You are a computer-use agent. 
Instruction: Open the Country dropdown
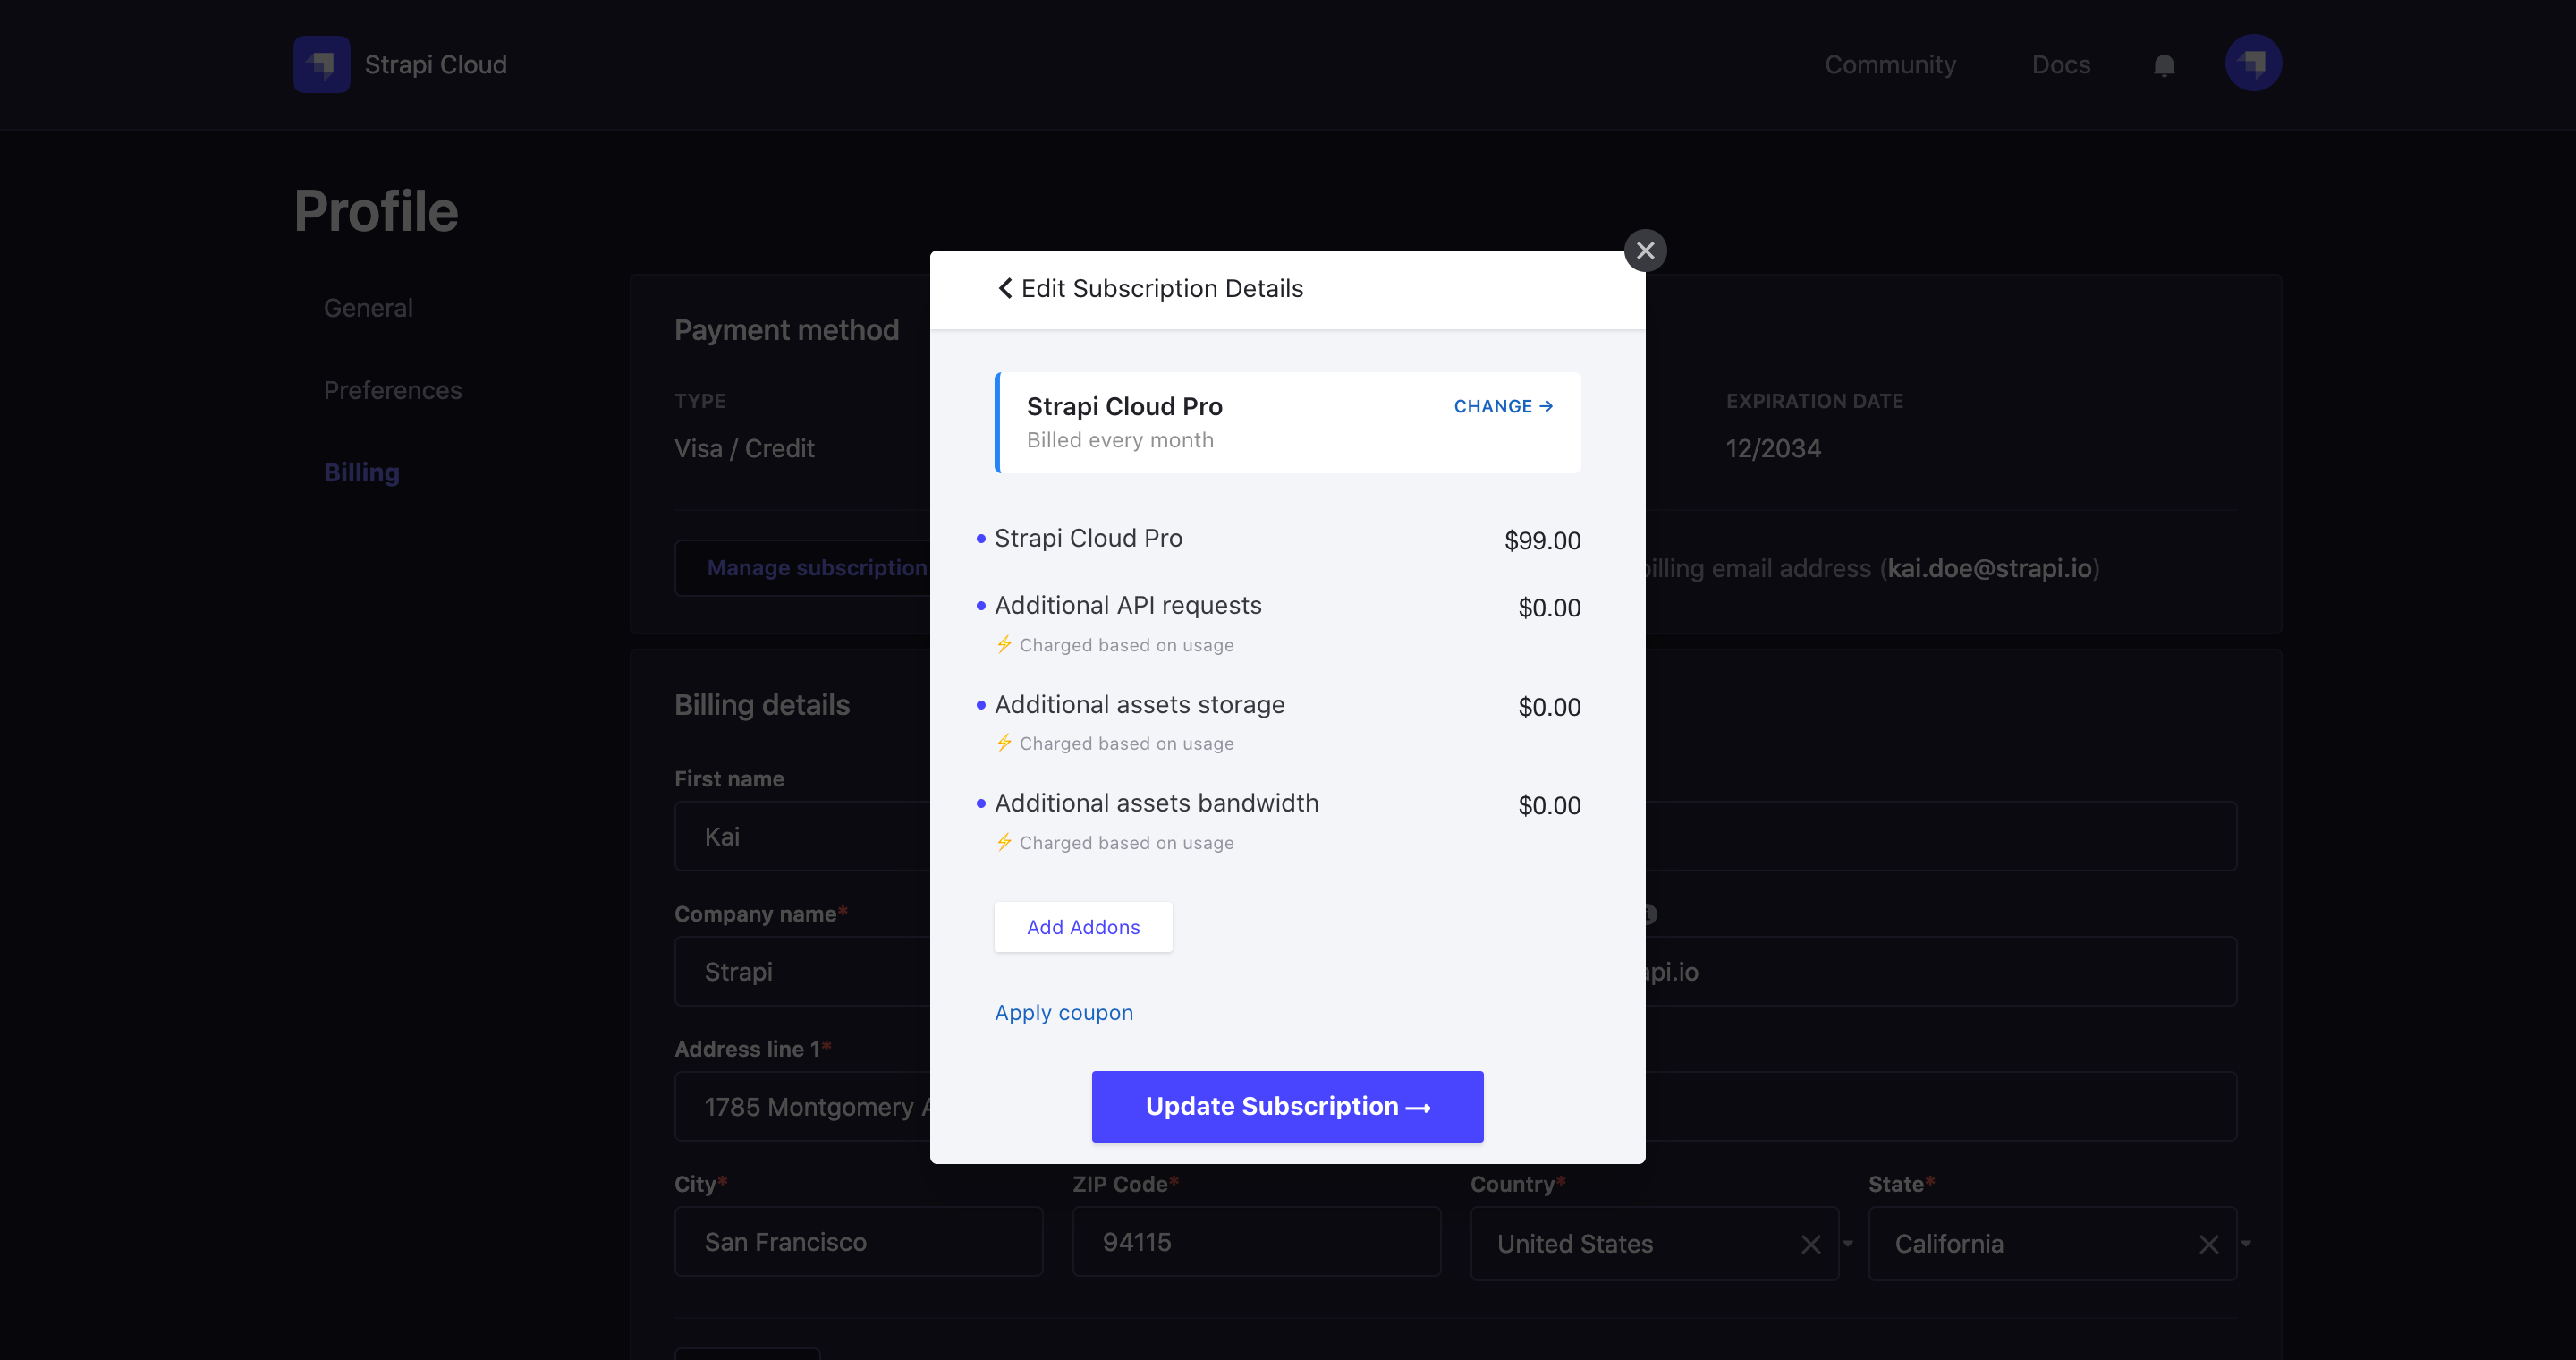pyautogui.click(x=1846, y=1244)
